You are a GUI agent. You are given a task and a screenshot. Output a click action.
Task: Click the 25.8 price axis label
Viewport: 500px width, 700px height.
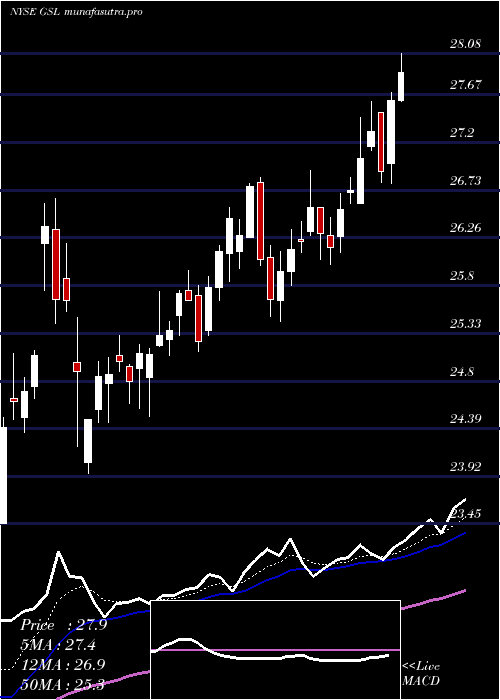pos(462,276)
